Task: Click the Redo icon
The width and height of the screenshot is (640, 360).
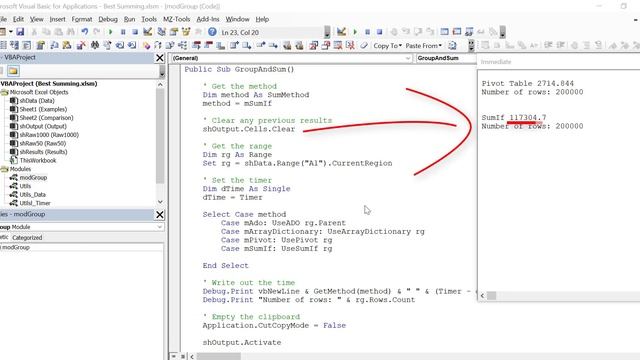Action: point(96,32)
